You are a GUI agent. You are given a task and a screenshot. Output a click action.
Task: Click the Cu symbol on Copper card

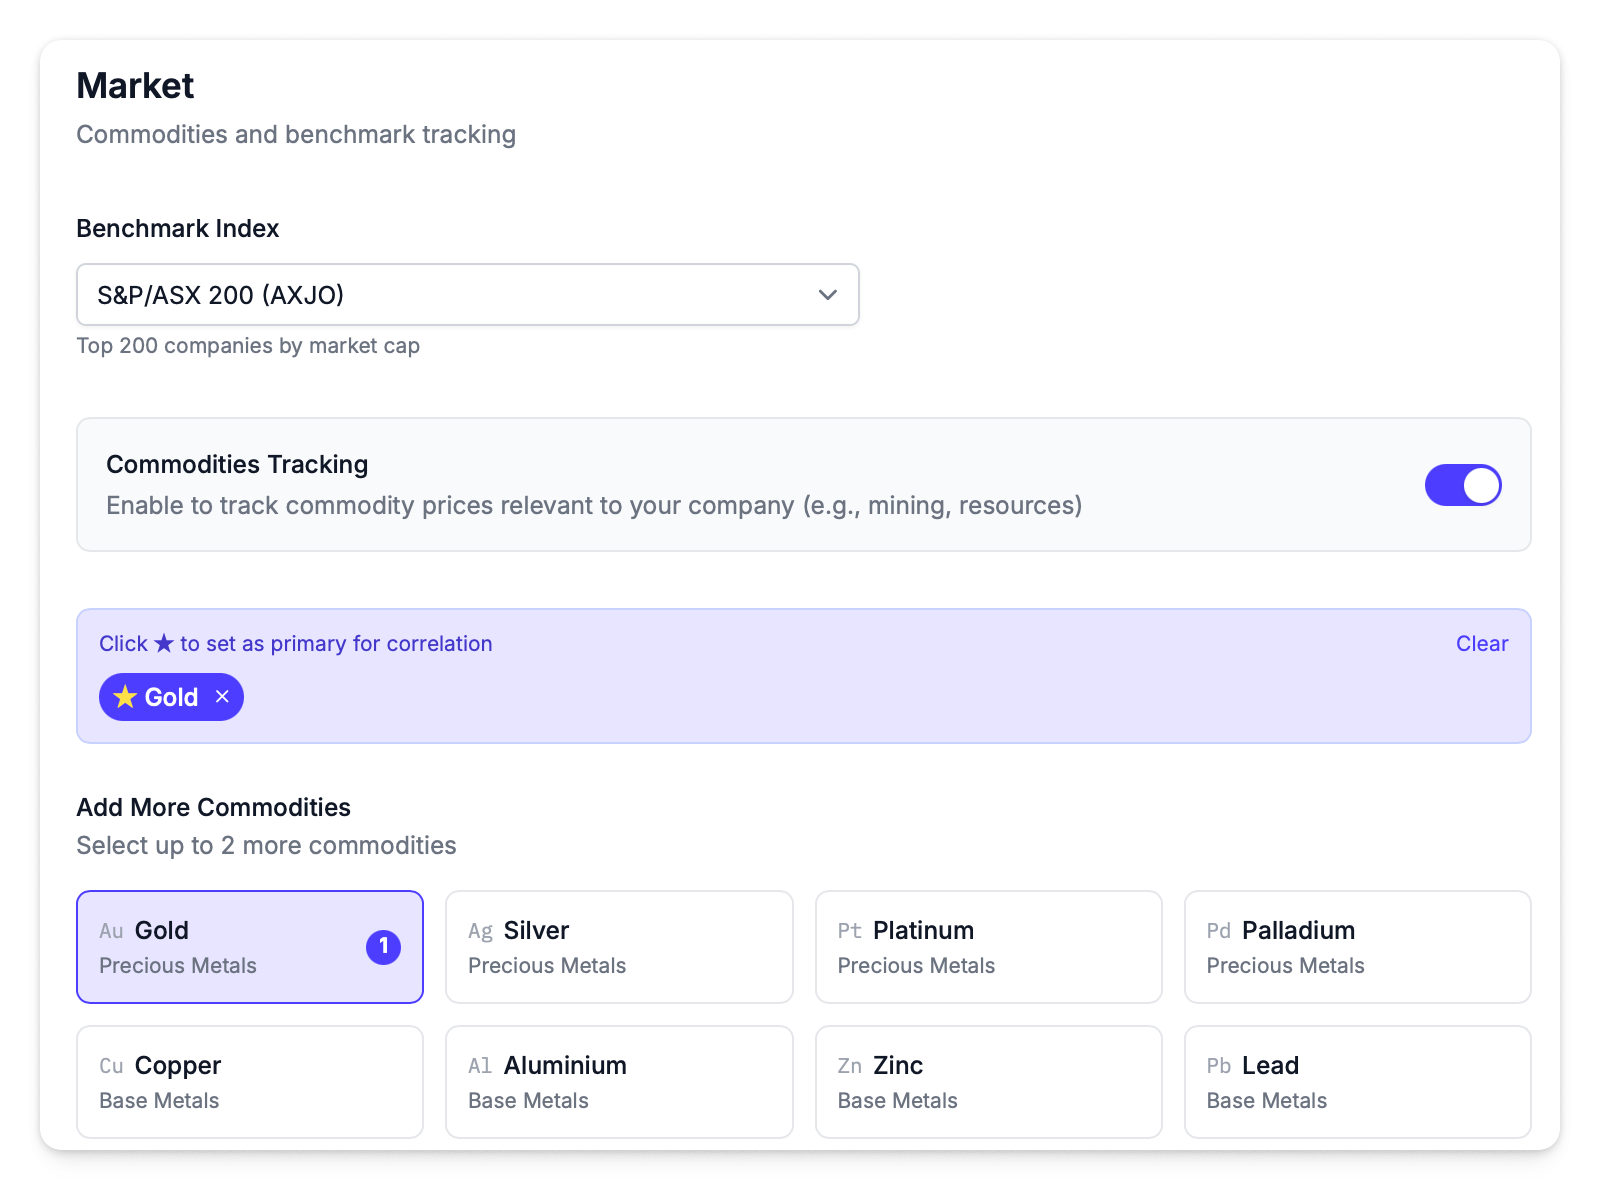pyautogui.click(x=111, y=1066)
